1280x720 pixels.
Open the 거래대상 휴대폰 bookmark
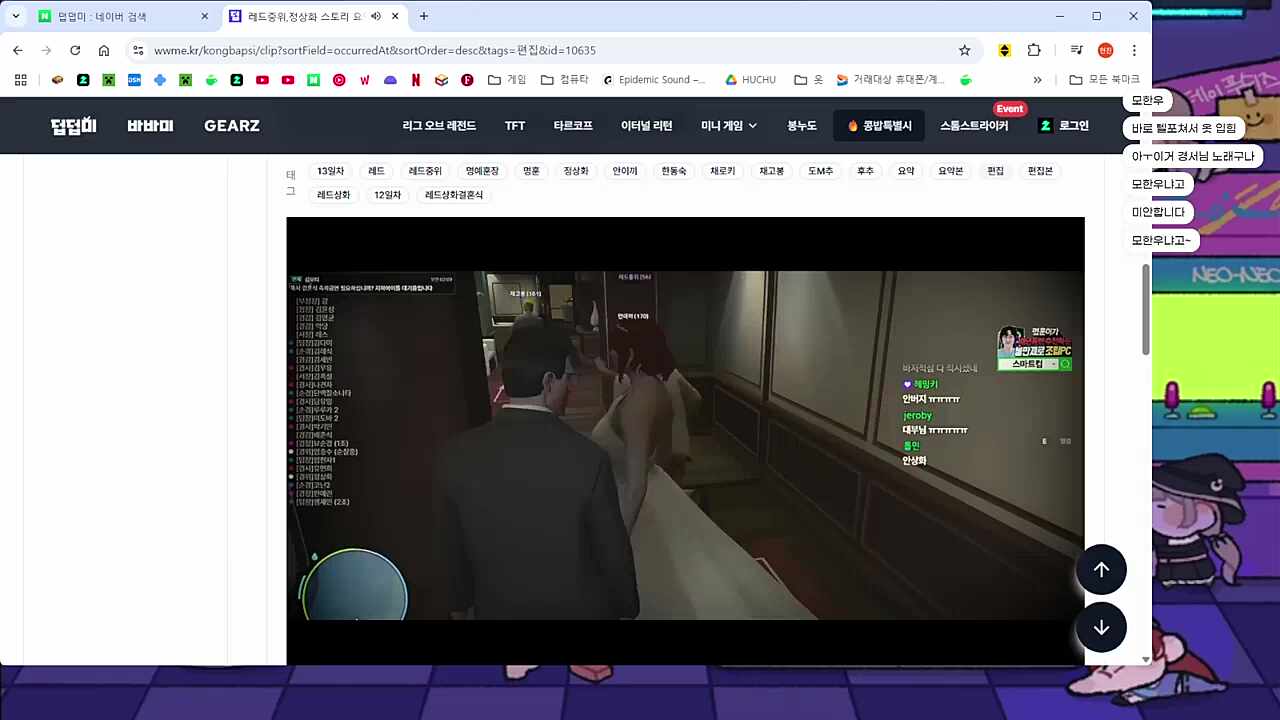click(891, 80)
